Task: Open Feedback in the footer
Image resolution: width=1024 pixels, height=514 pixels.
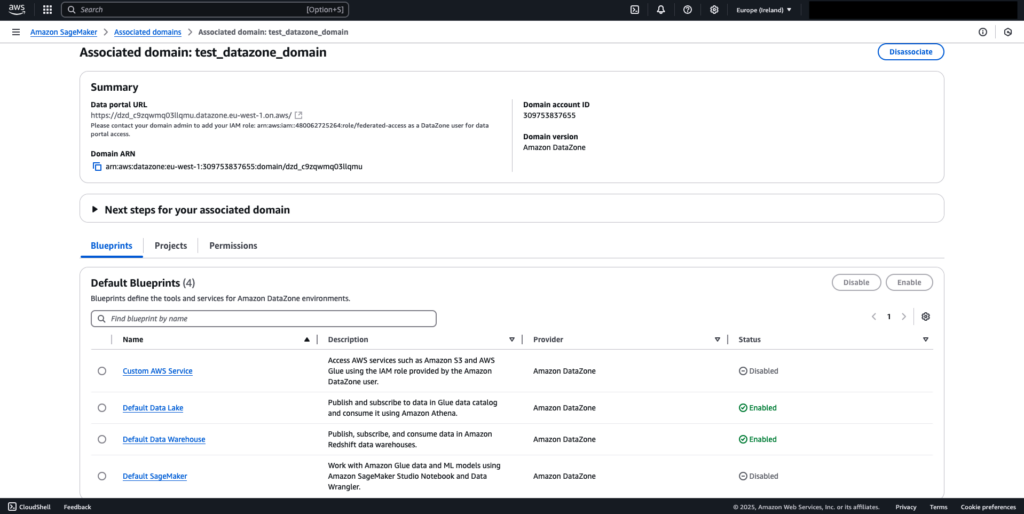Action: click(x=77, y=507)
